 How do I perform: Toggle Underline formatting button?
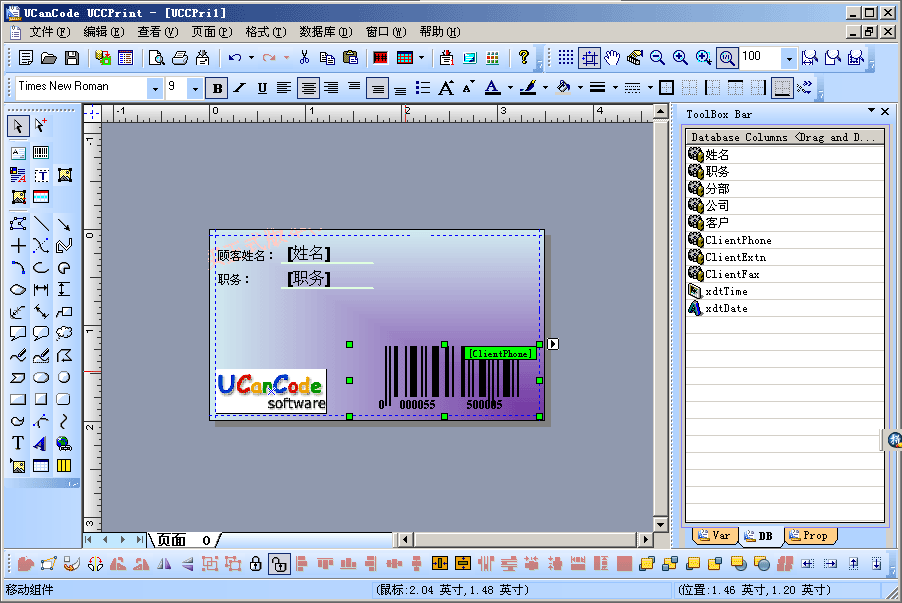[x=262, y=88]
